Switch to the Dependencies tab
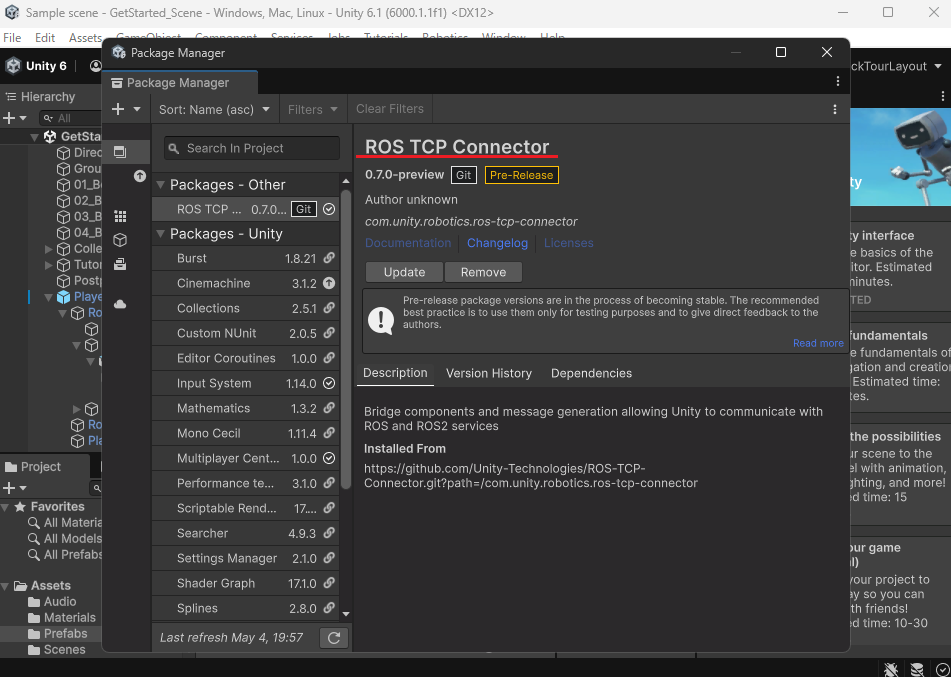This screenshot has height=677, width=951. (591, 373)
